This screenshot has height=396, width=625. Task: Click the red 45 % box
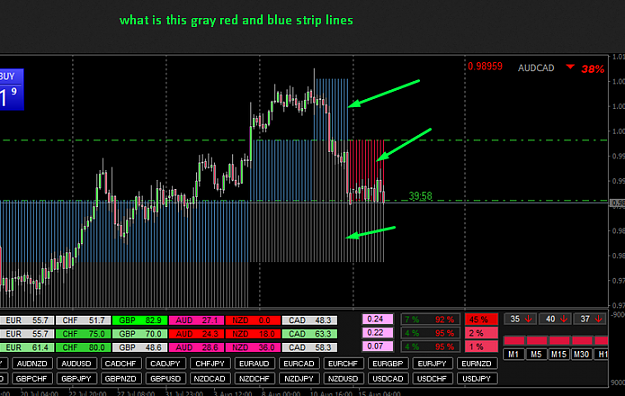[x=482, y=319]
